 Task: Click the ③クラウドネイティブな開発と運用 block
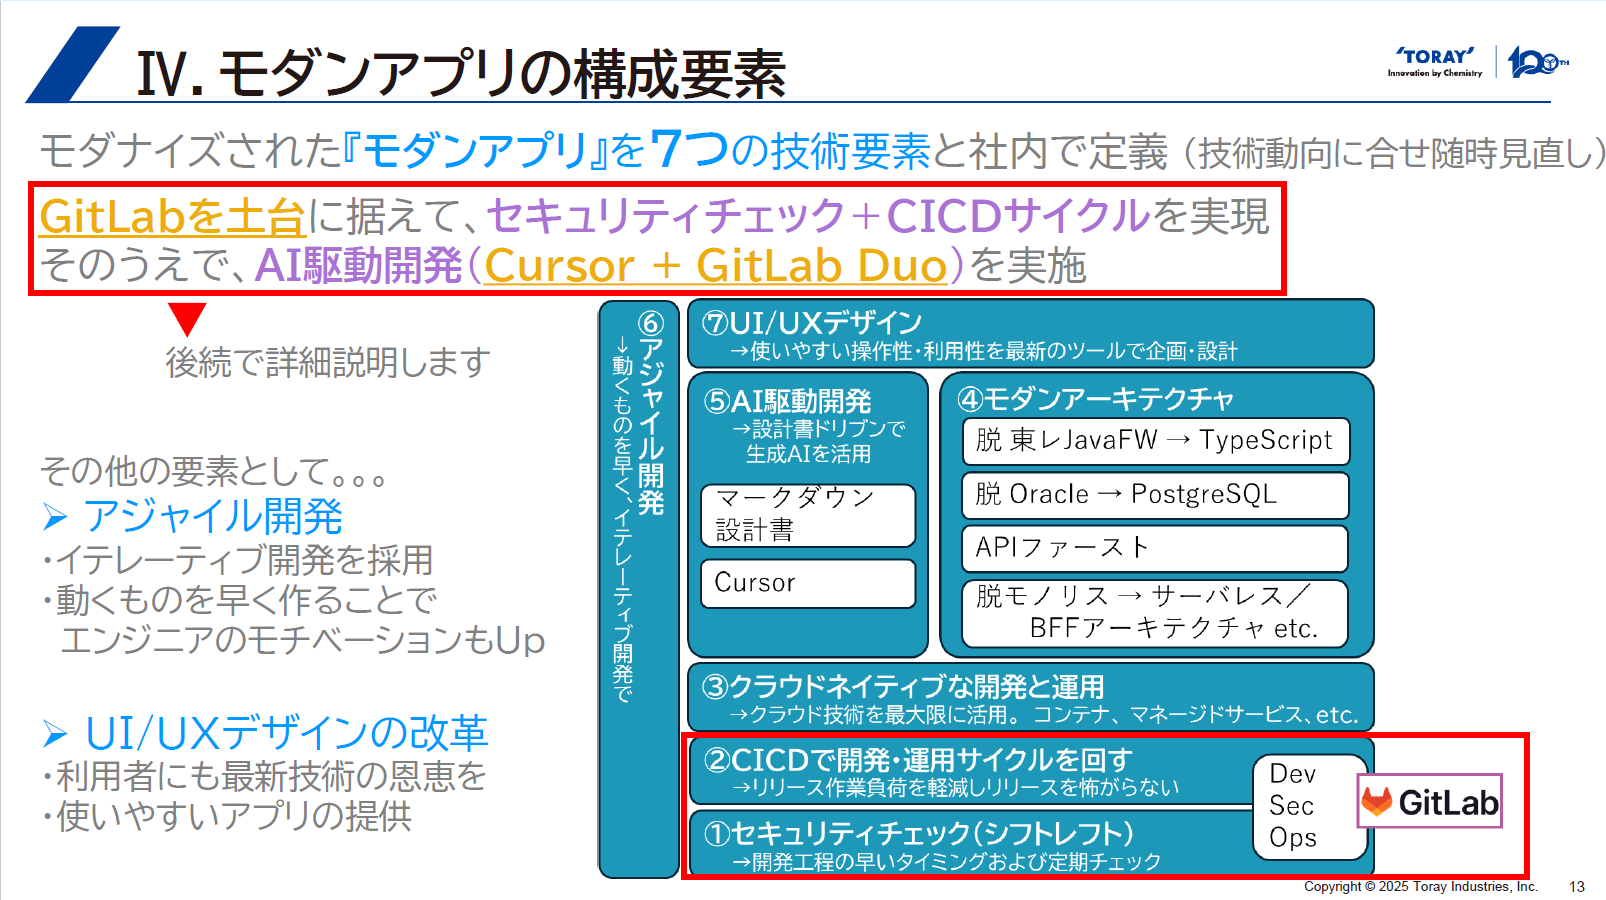[1030, 698]
